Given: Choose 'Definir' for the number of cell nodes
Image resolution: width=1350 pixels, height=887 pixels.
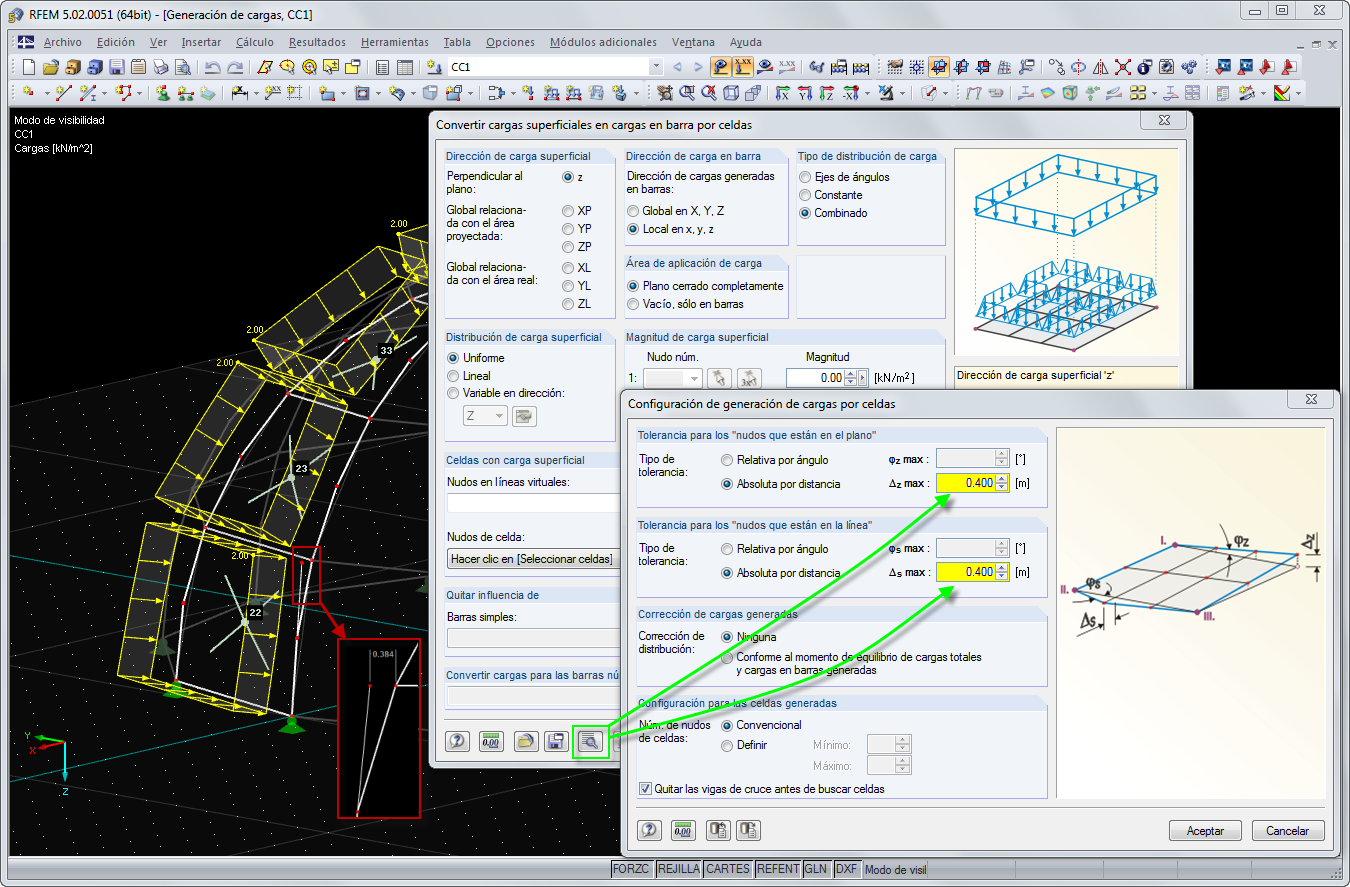Looking at the screenshot, I should click(x=727, y=745).
